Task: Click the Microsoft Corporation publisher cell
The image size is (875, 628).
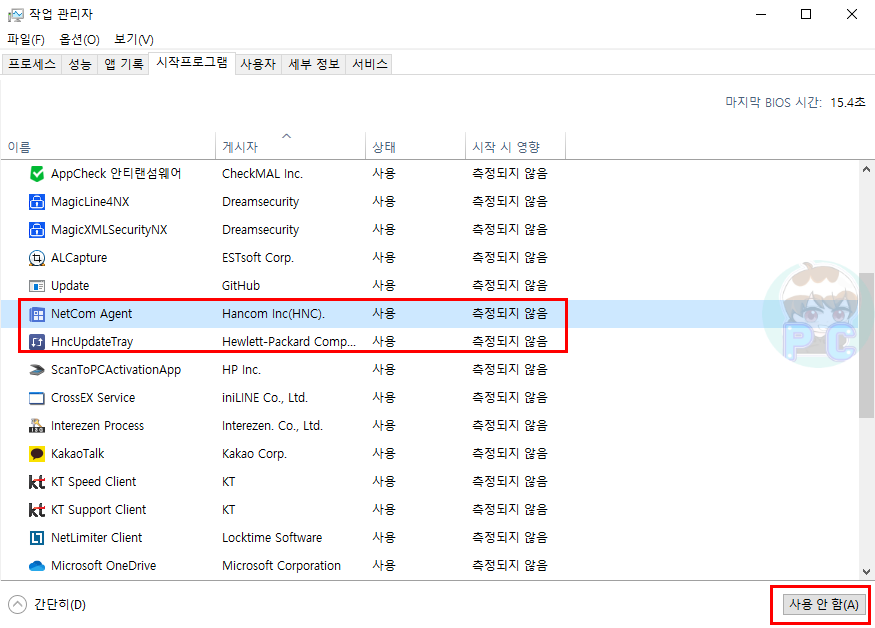Action: click(x=281, y=565)
